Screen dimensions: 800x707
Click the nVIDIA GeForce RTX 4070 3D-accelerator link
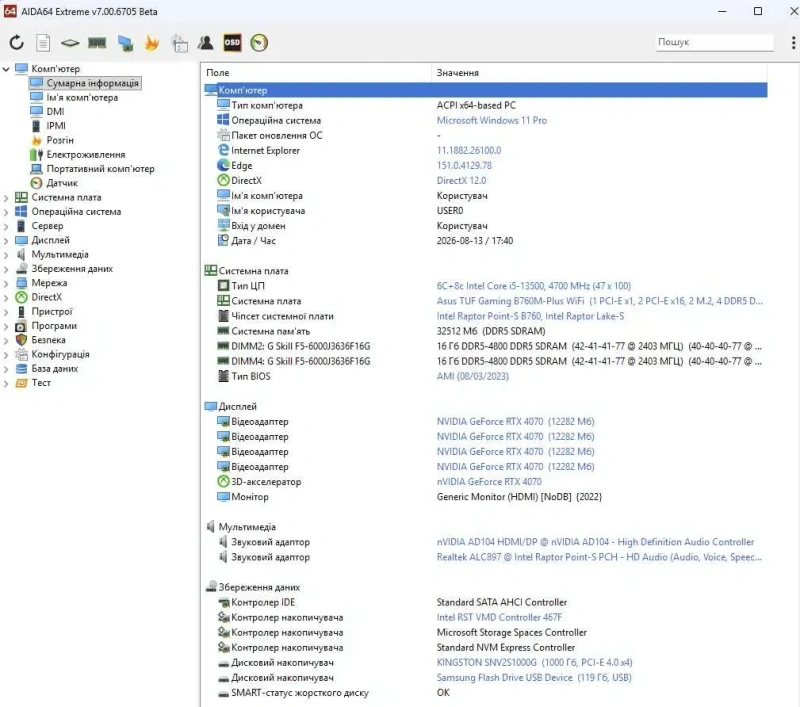coord(489,482)
